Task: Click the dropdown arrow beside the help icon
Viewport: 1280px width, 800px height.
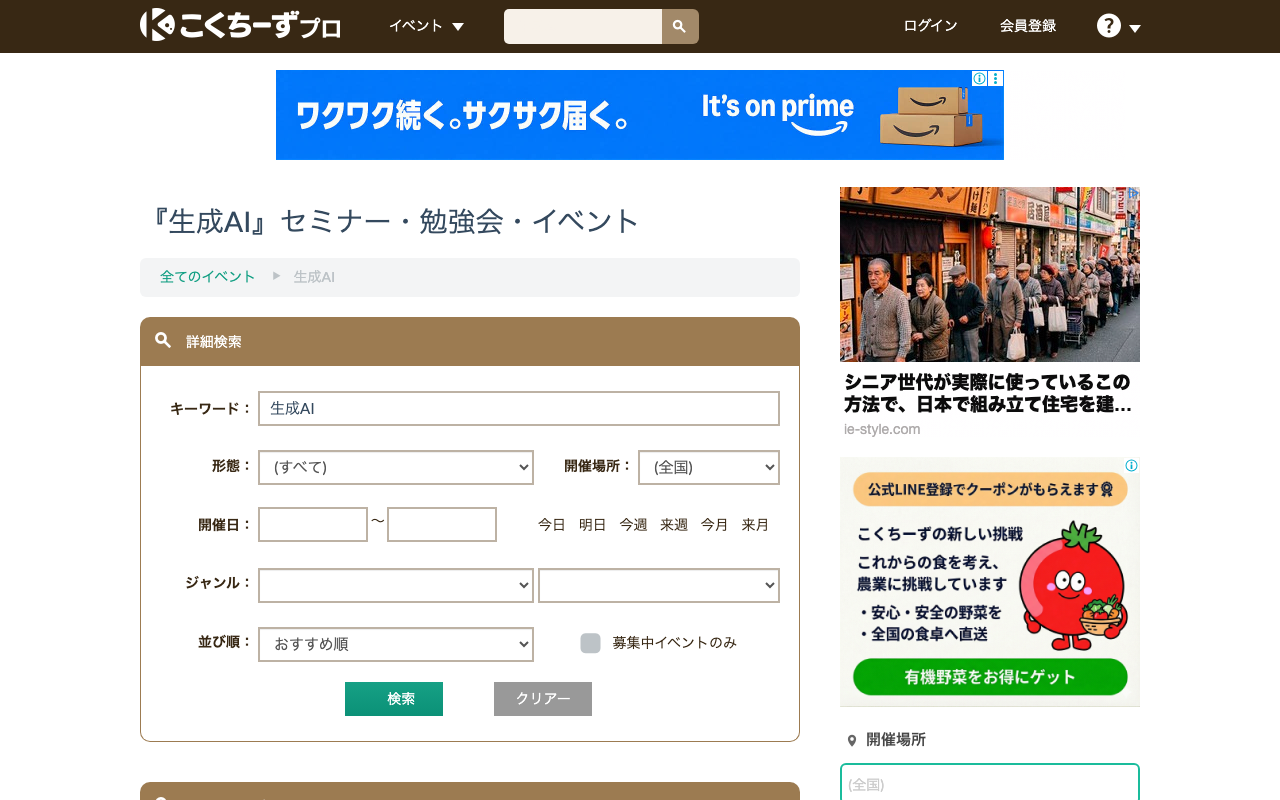Action: click(1135, 29)
